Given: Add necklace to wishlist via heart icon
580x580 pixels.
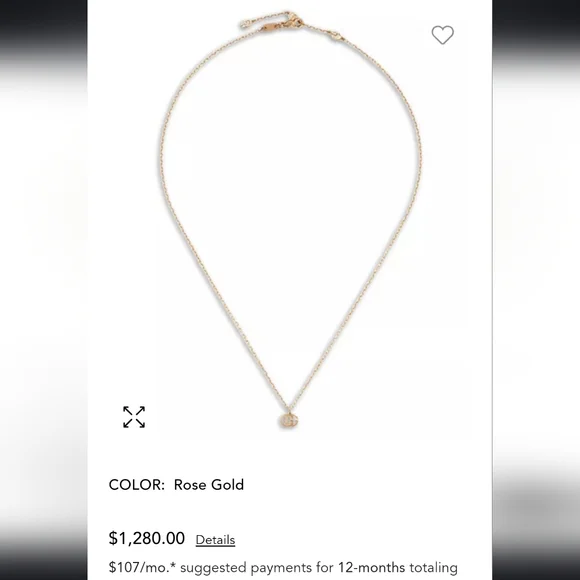Looking at the screenshot, I should (442, 35).
